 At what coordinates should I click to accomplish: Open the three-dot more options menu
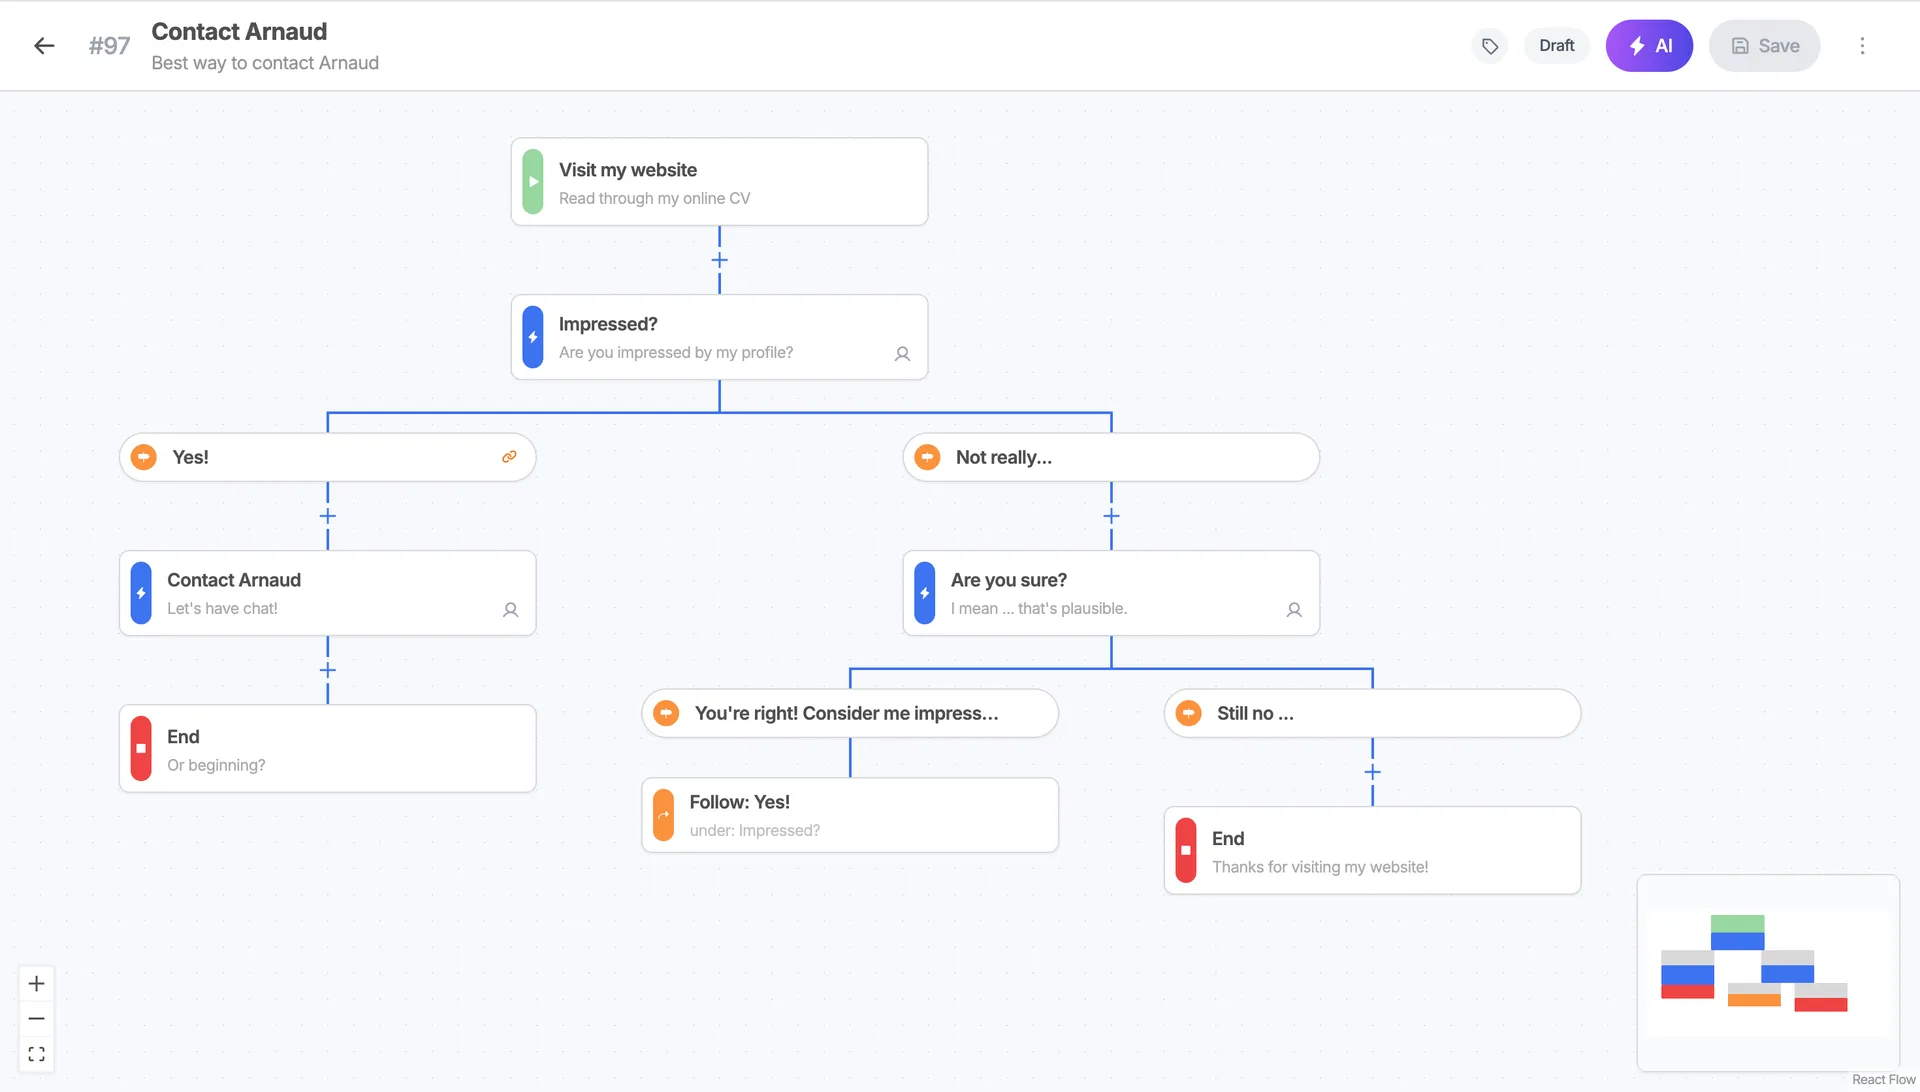point(1862,46)
